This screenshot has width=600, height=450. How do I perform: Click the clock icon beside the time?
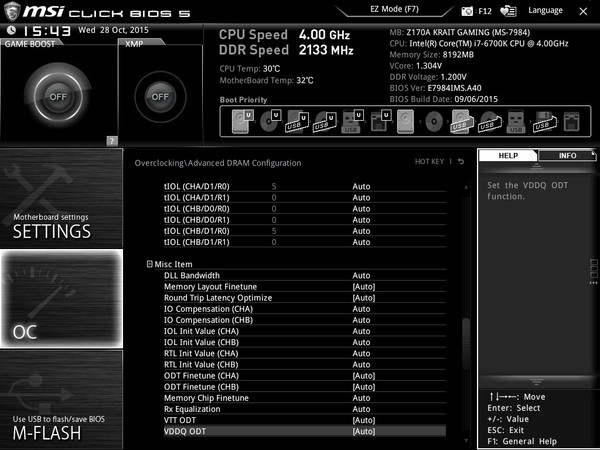(11, 30)
